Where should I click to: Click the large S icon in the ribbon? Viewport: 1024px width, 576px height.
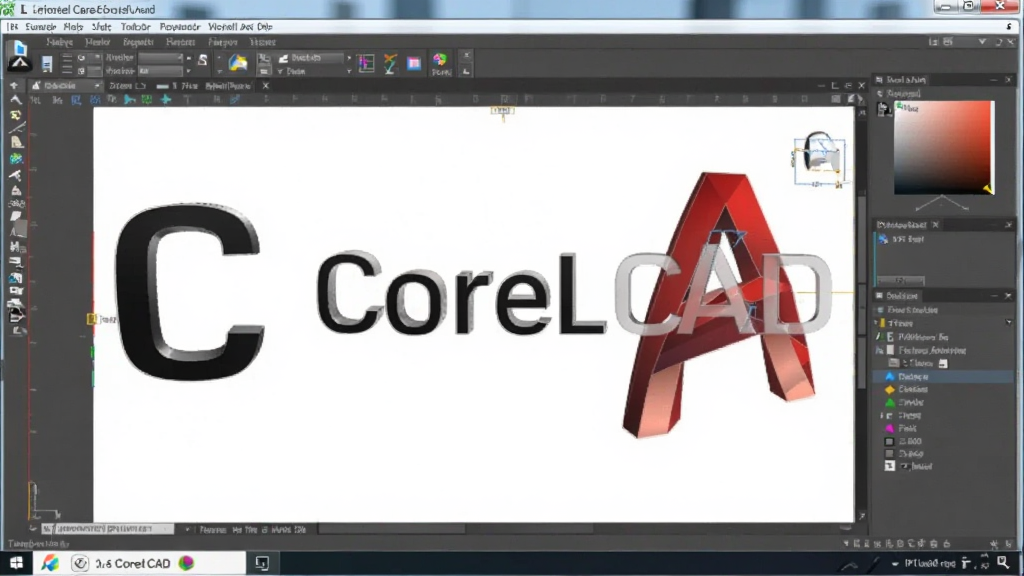coord(202,60)
